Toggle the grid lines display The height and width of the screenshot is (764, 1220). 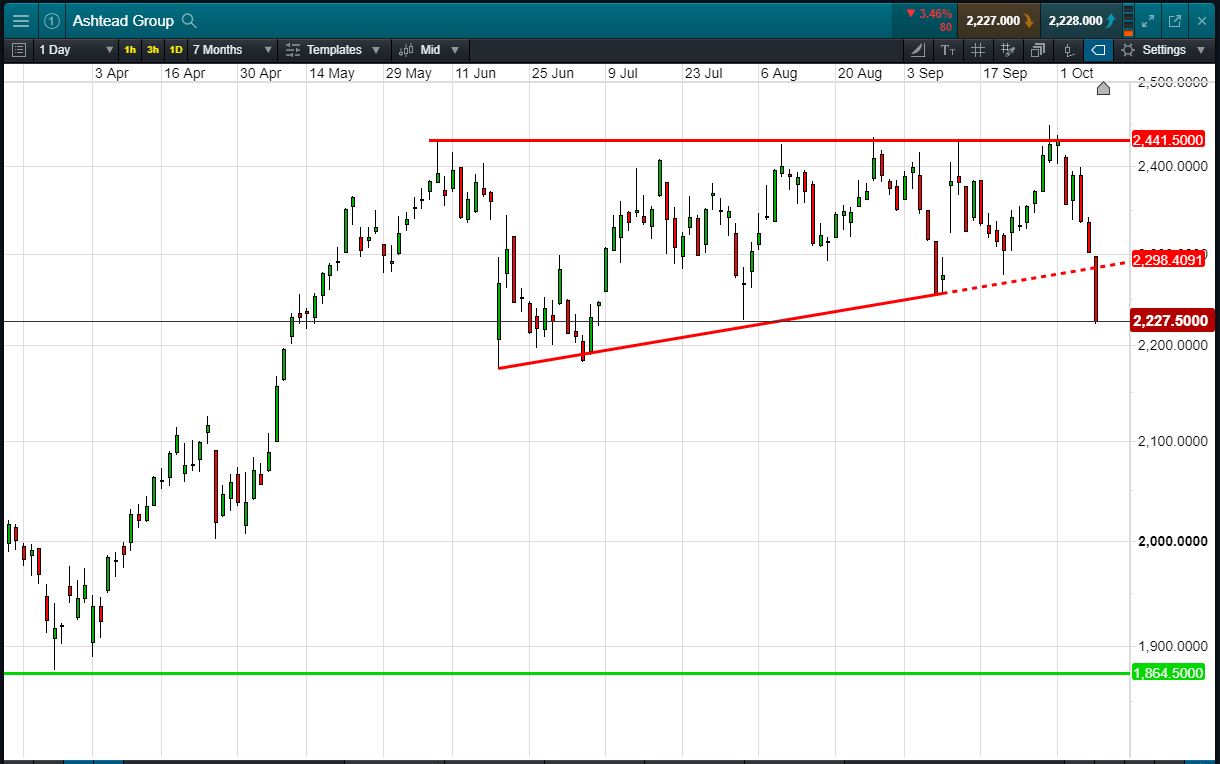pos(978,50)
